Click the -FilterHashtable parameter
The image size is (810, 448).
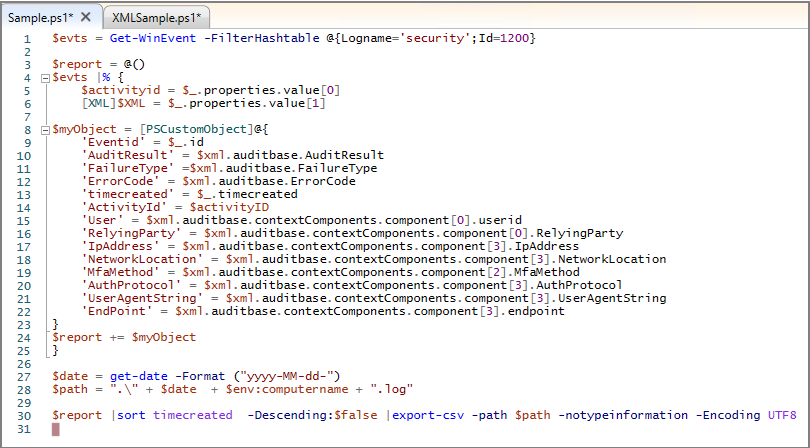tap(262, 38)
